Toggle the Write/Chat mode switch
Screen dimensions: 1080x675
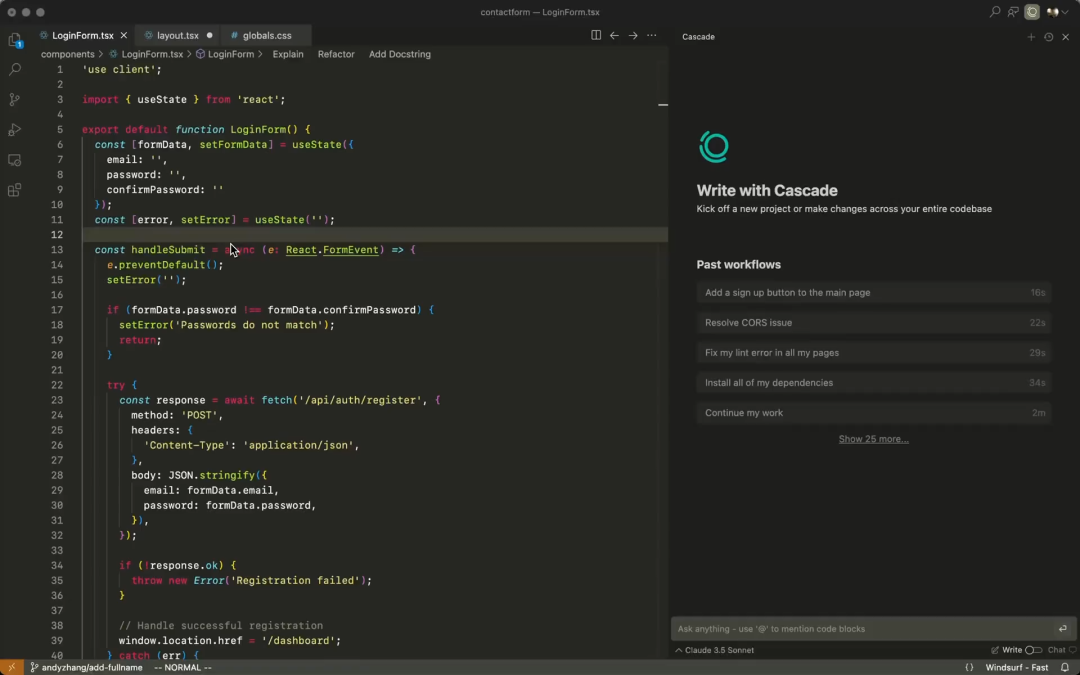point(1033,650)
